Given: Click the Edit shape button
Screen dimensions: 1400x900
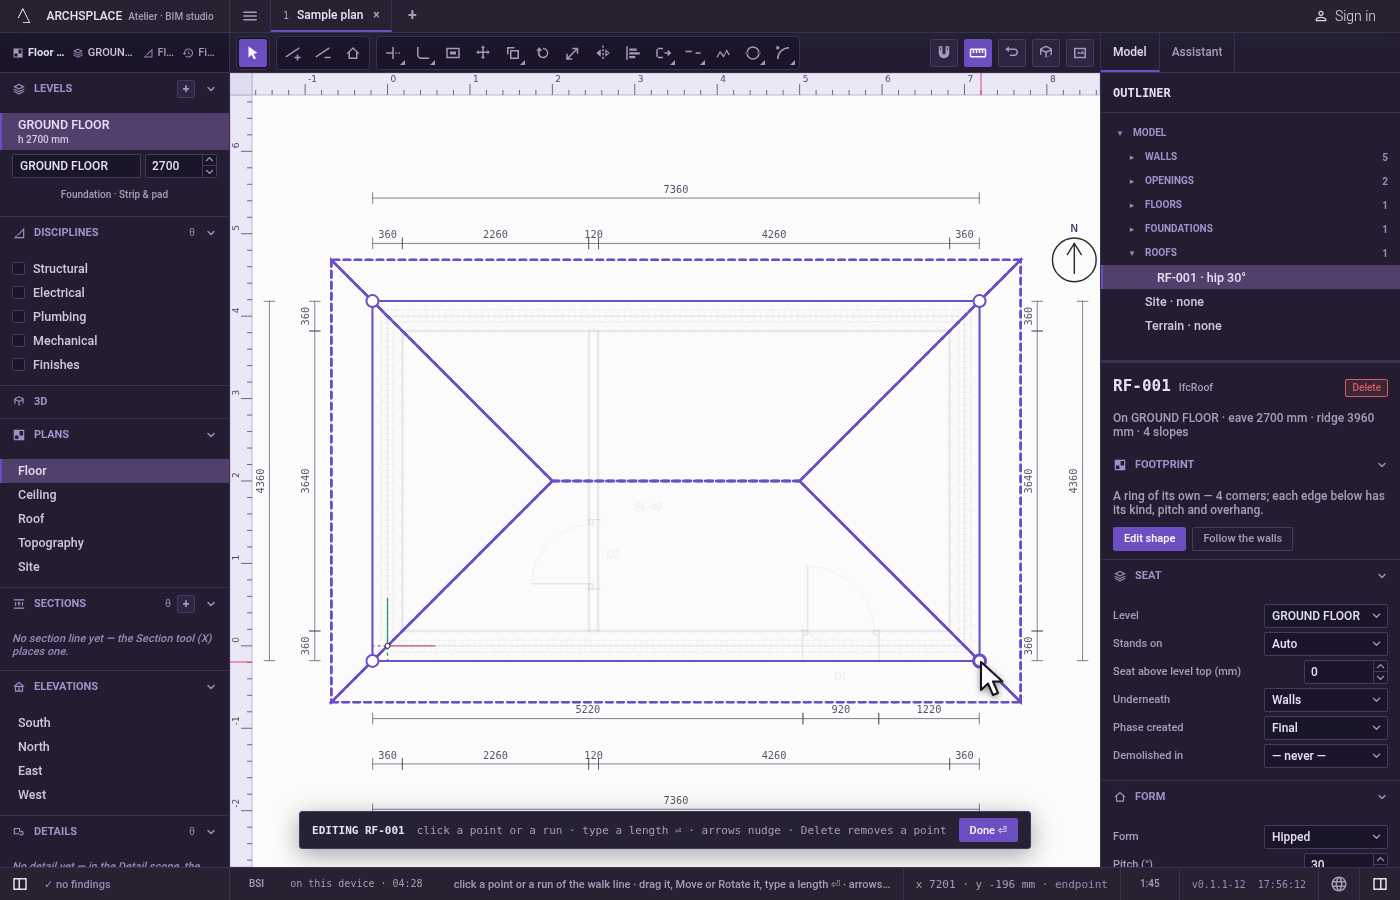Looking at the screenshot, I should click(x=1150, y=539).
